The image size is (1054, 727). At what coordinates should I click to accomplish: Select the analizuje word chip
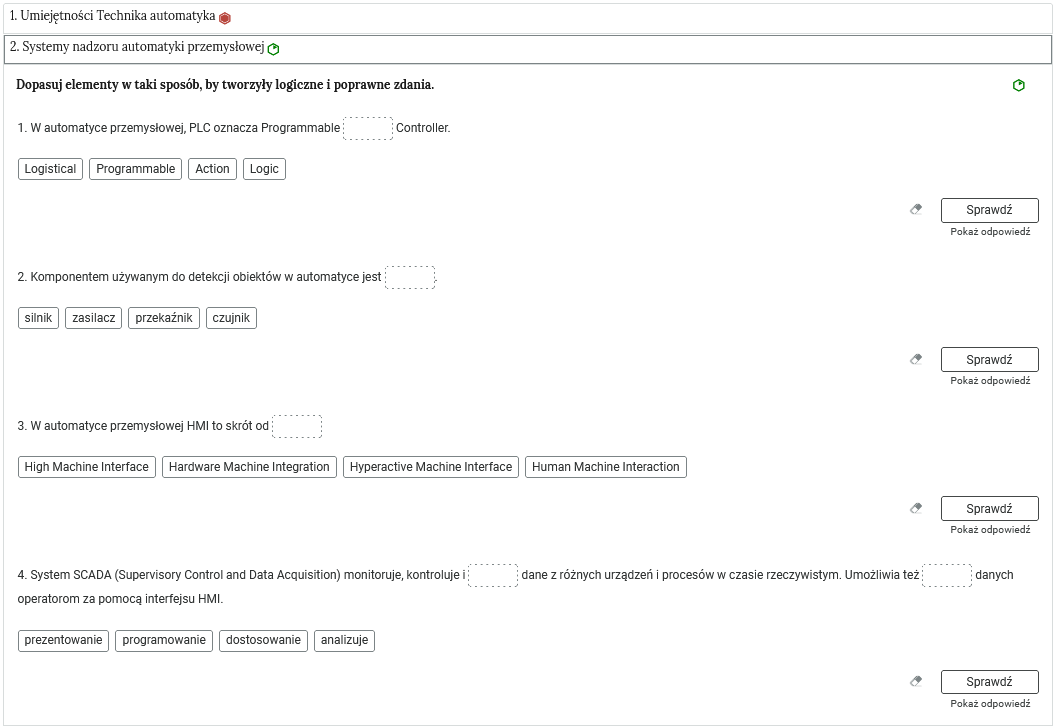[x=344, y=640]
